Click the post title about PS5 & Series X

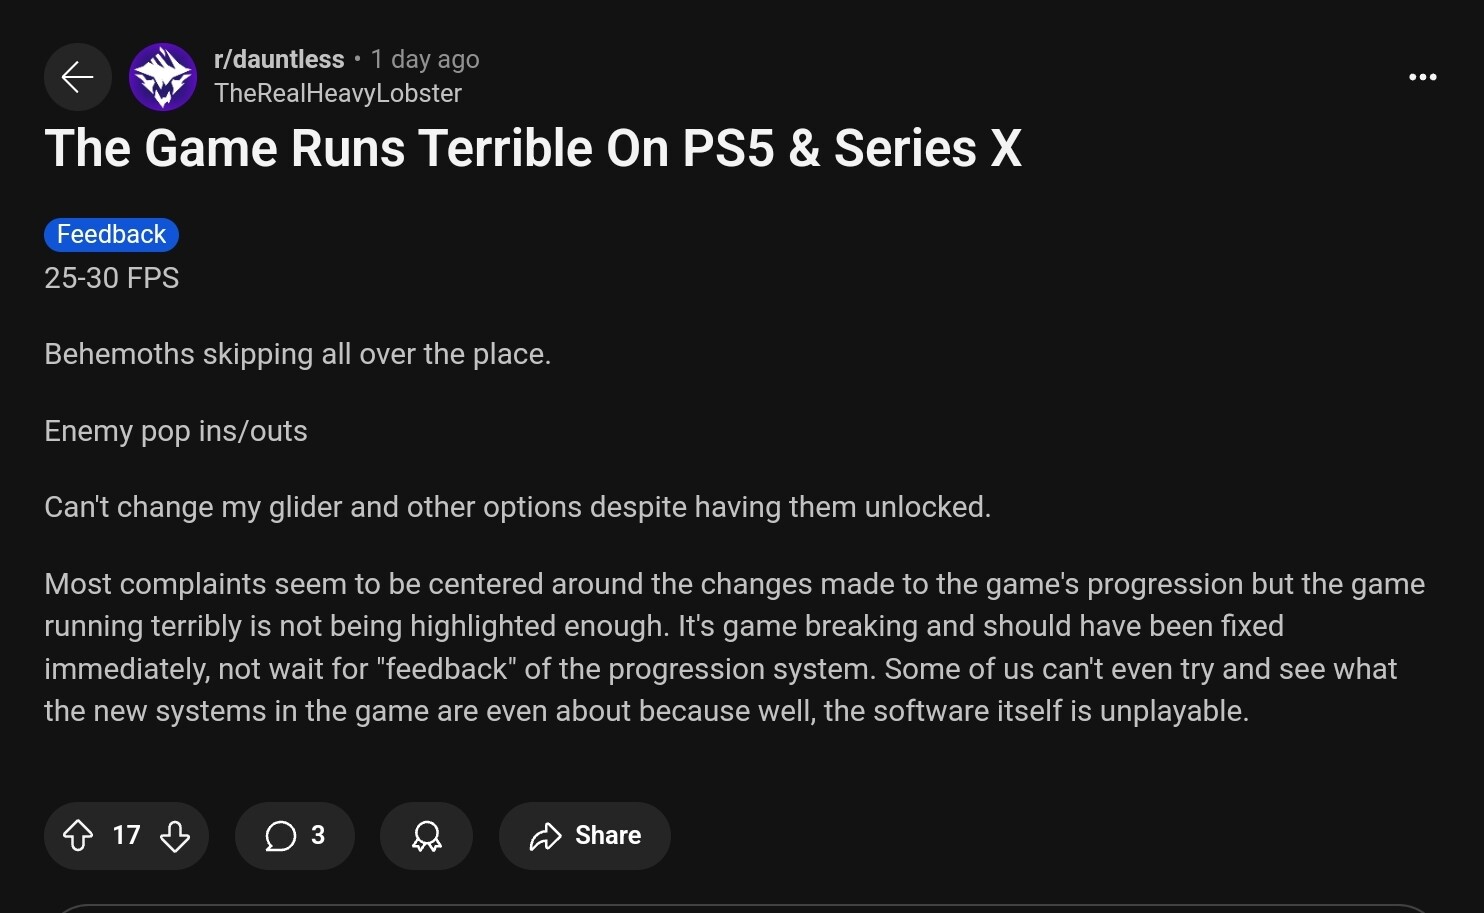[x=533, y=149]
